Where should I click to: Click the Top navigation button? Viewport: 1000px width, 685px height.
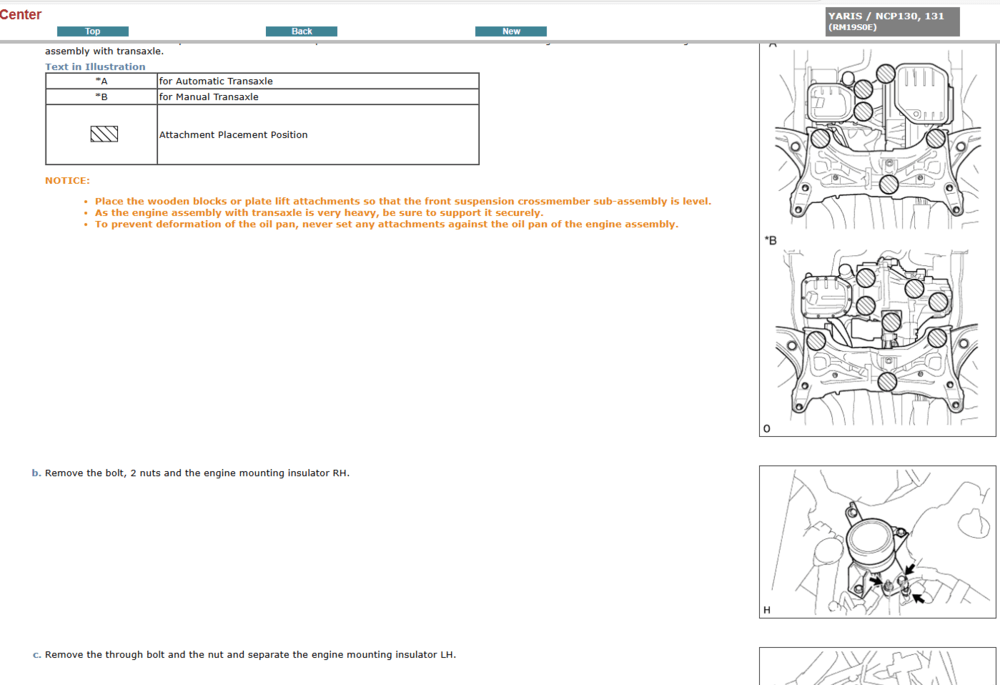tap(92, 32)
